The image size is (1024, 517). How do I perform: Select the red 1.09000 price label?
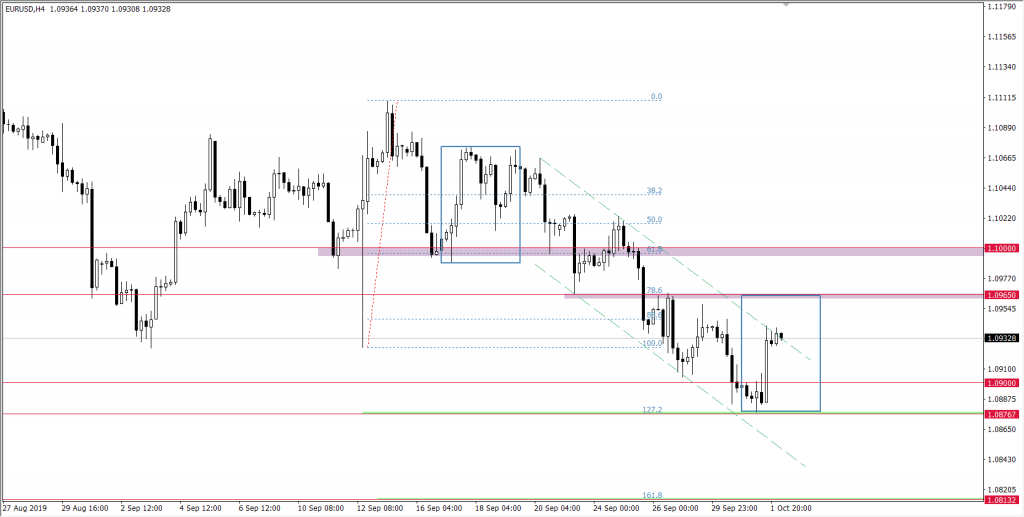point(1001,383)
